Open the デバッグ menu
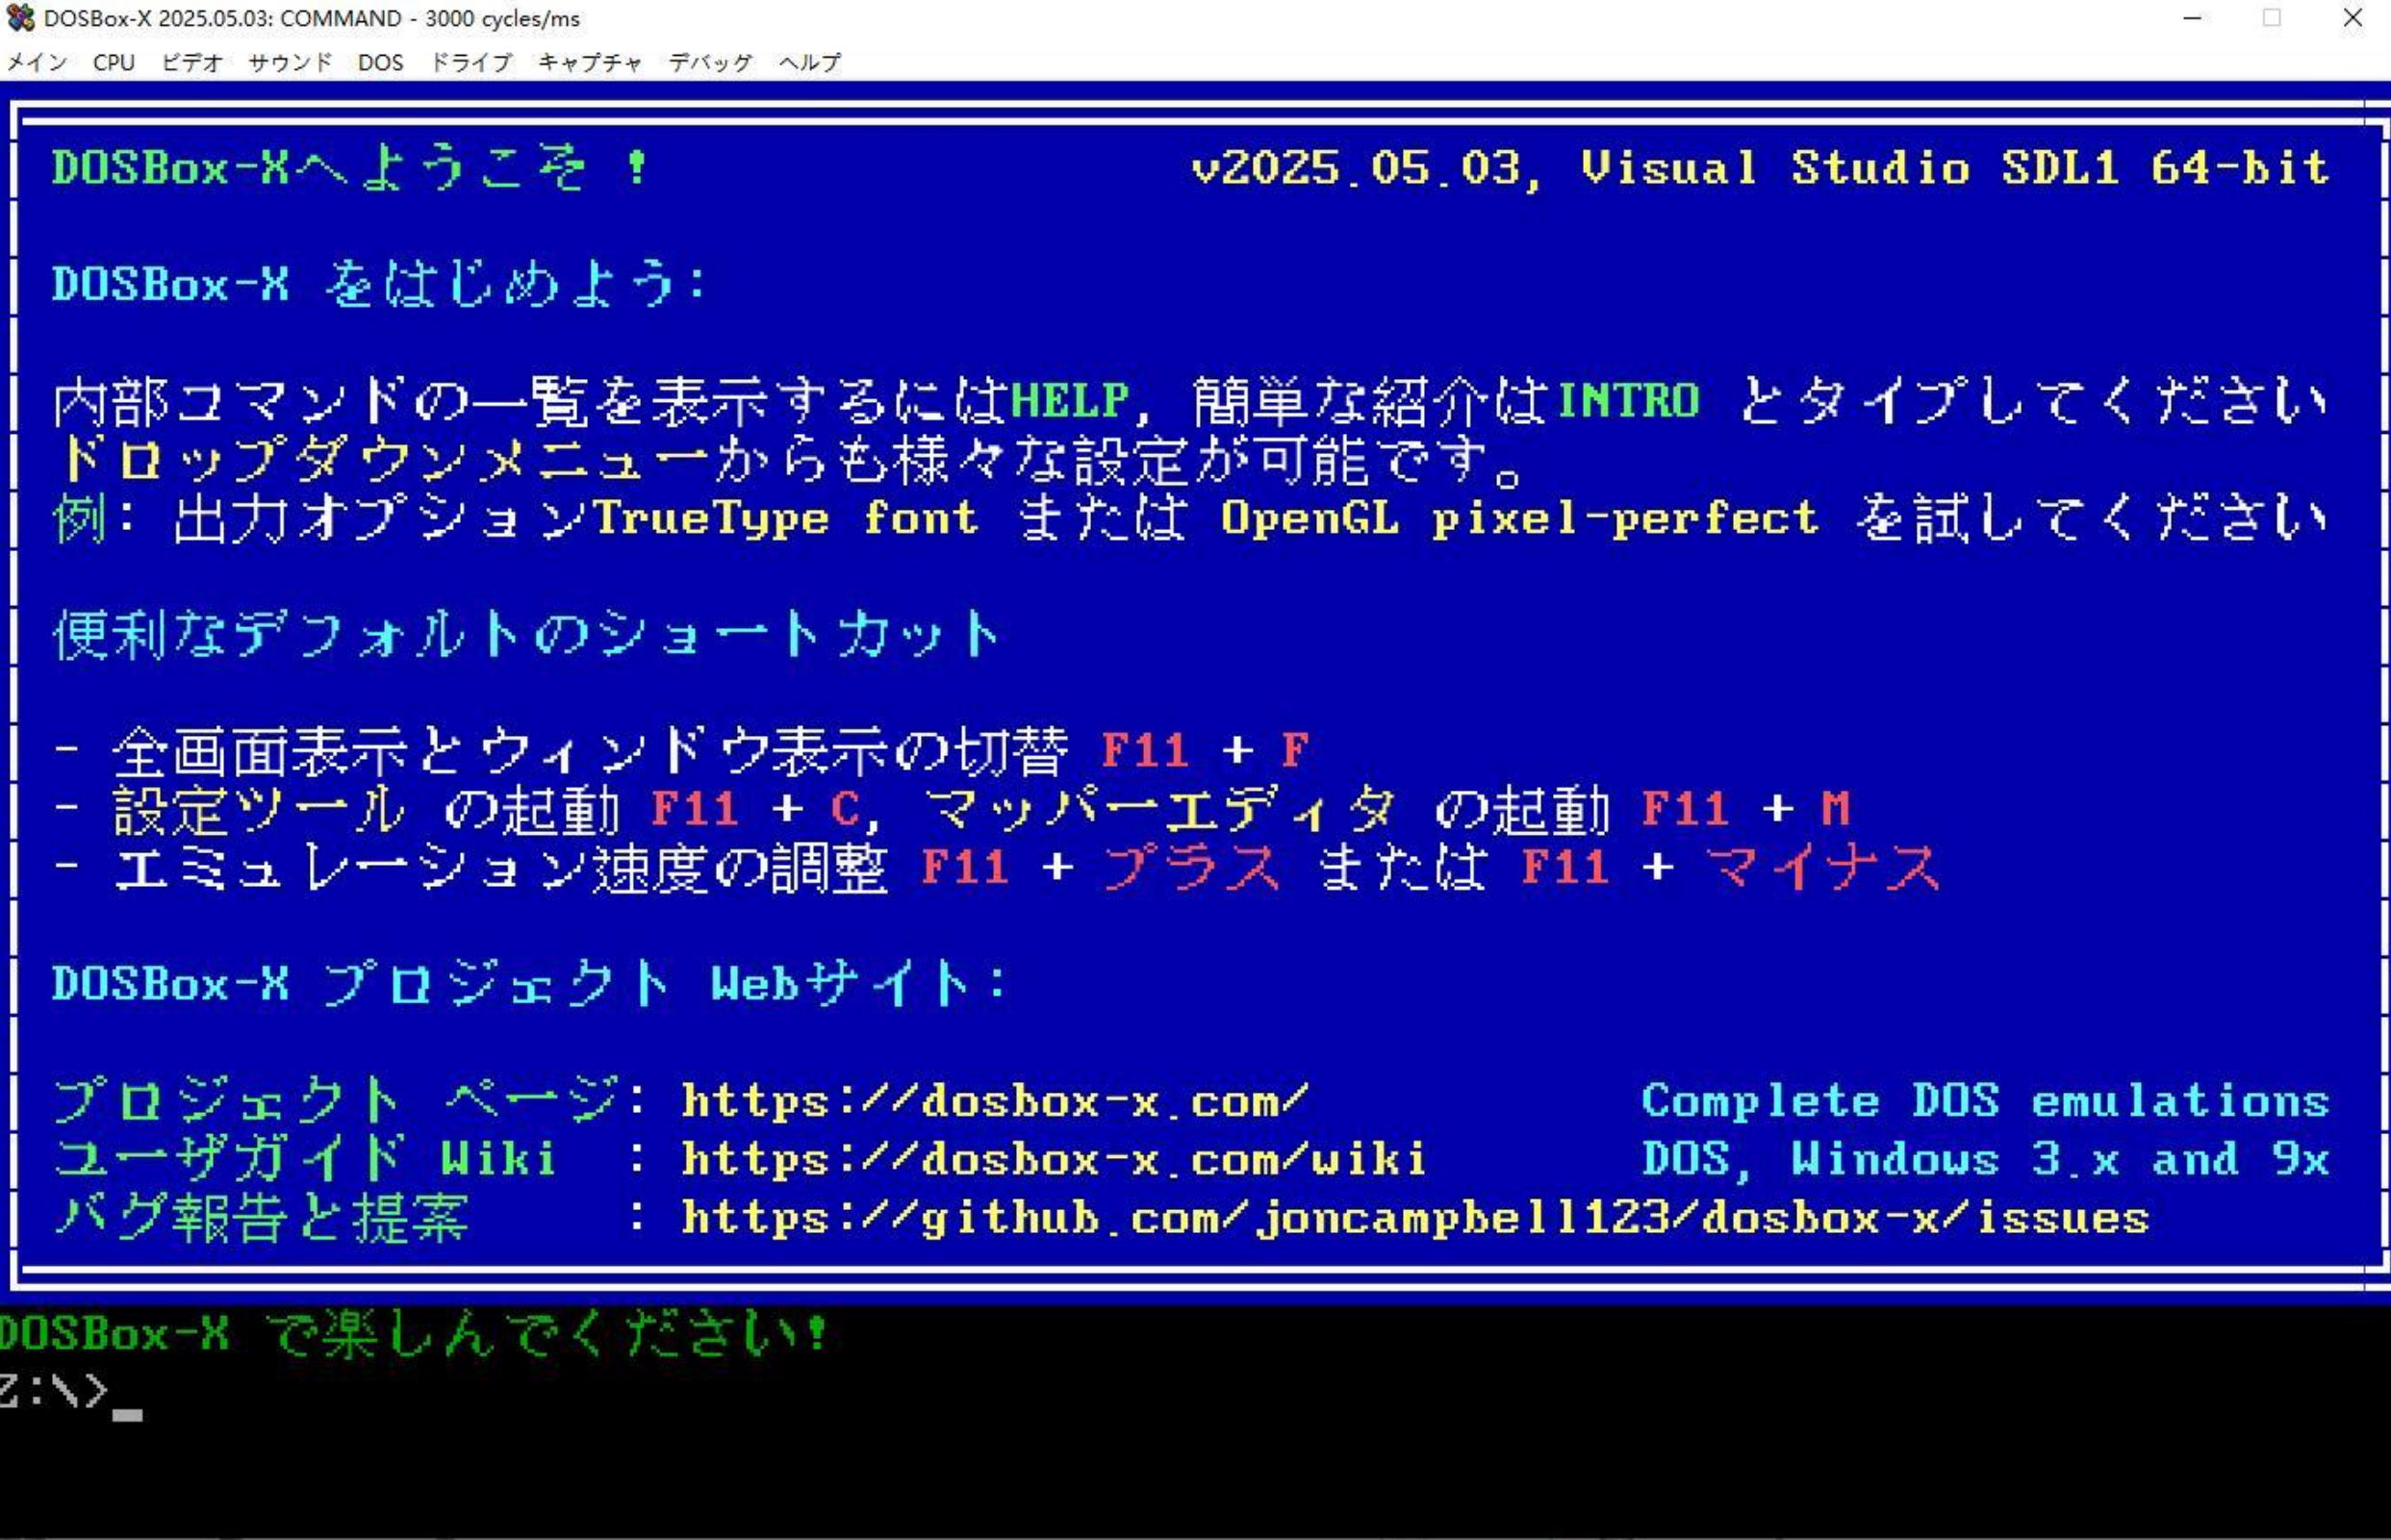 (710, 62)
